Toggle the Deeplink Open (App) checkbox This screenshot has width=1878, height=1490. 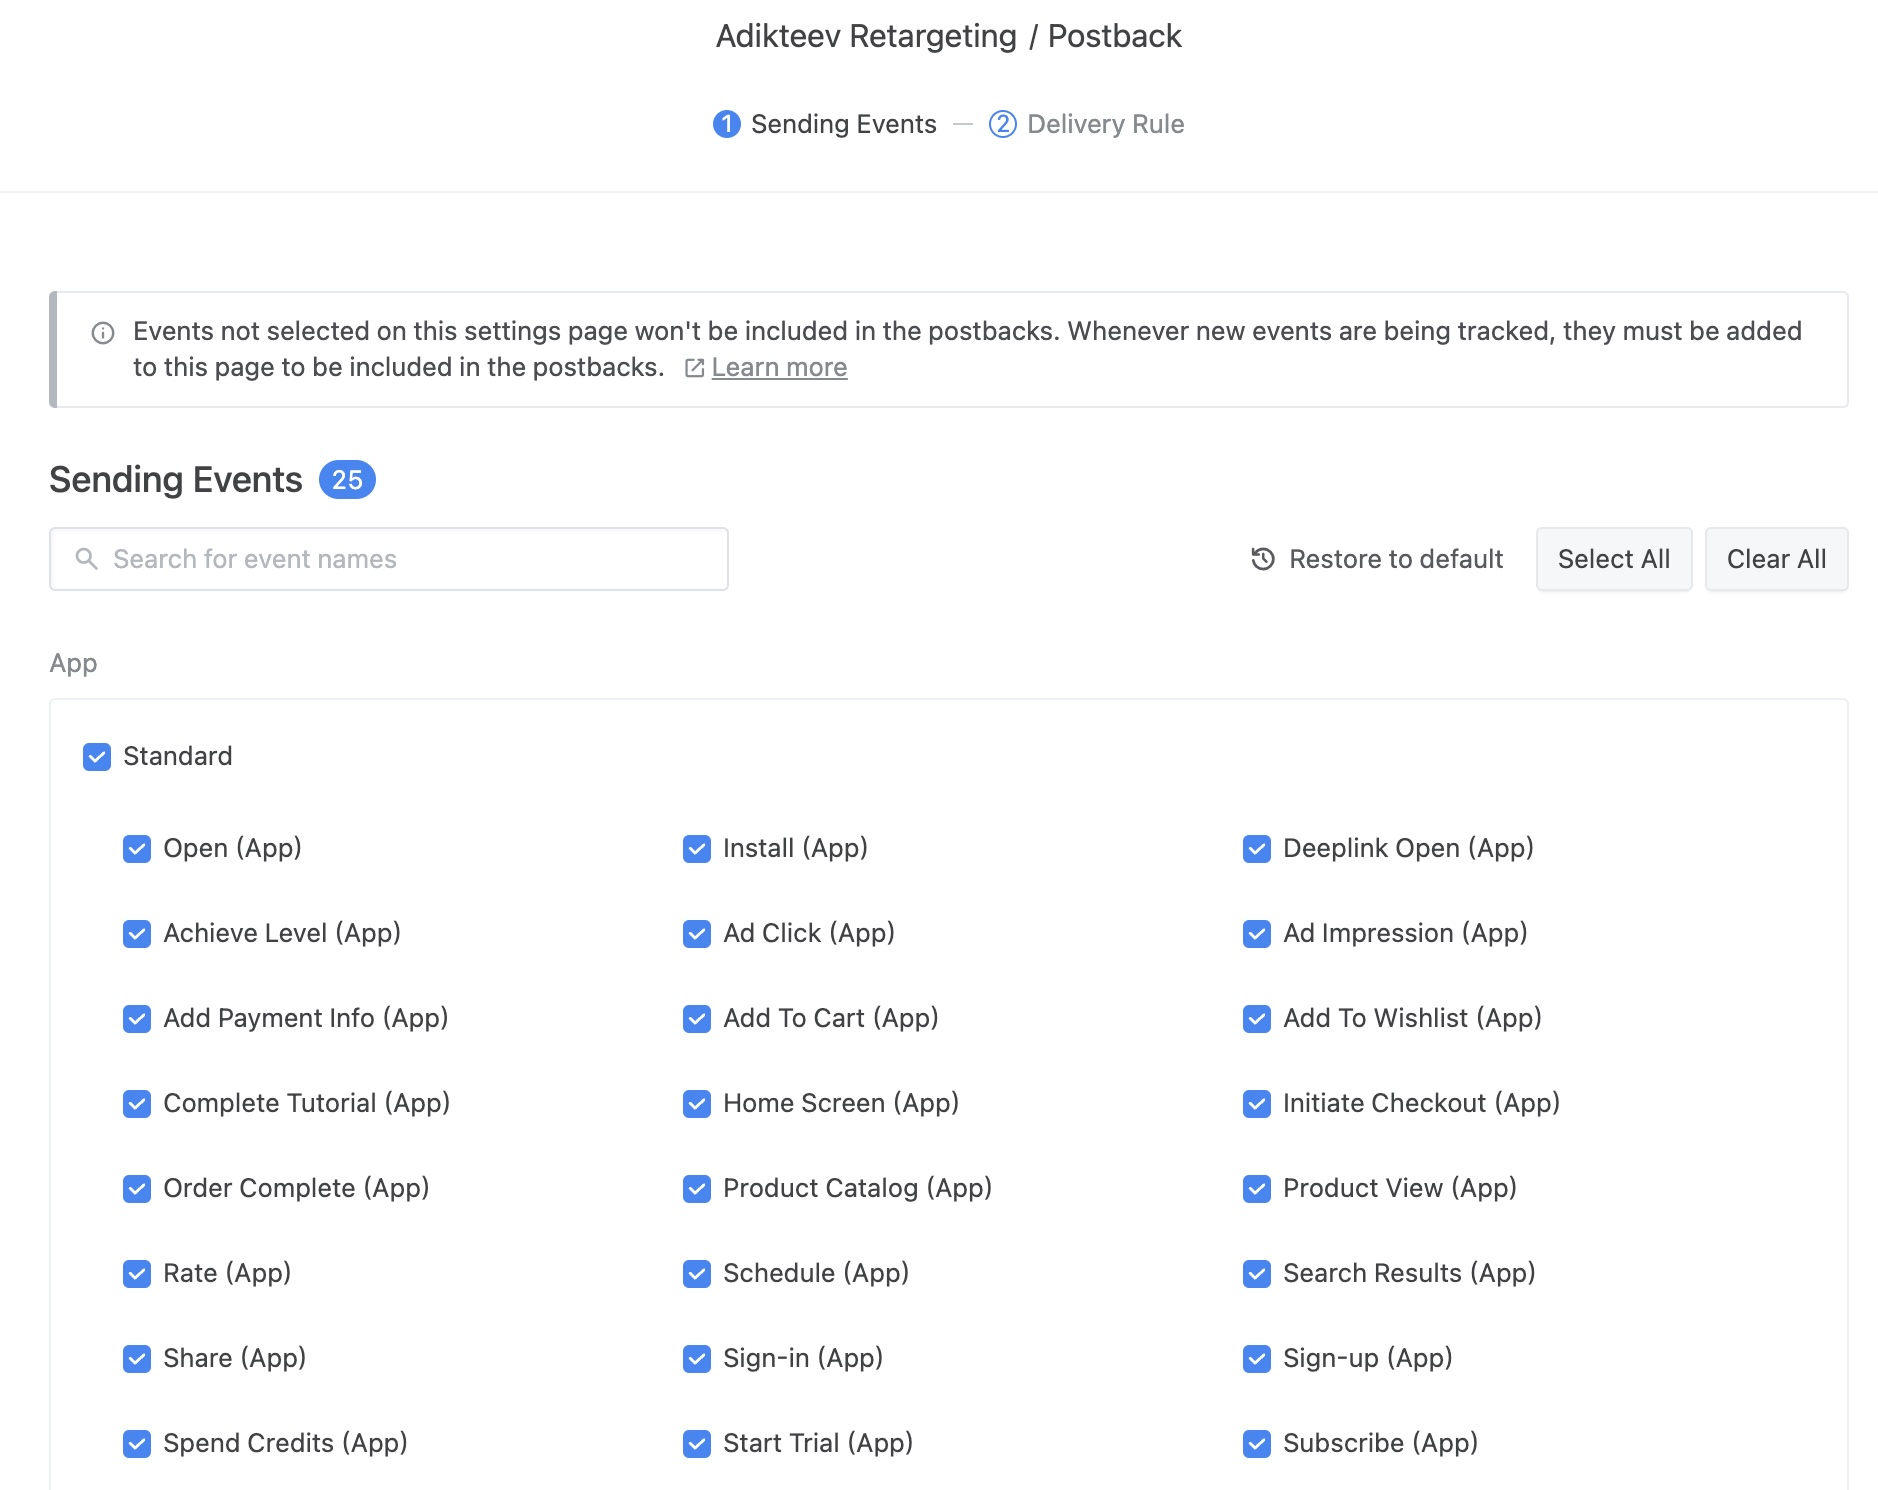point(1257,849)
